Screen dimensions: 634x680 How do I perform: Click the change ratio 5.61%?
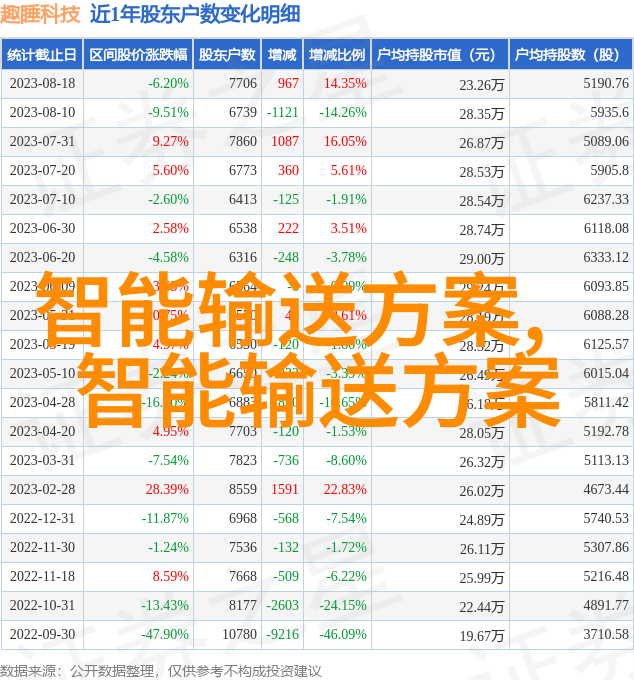click(349, 170)
